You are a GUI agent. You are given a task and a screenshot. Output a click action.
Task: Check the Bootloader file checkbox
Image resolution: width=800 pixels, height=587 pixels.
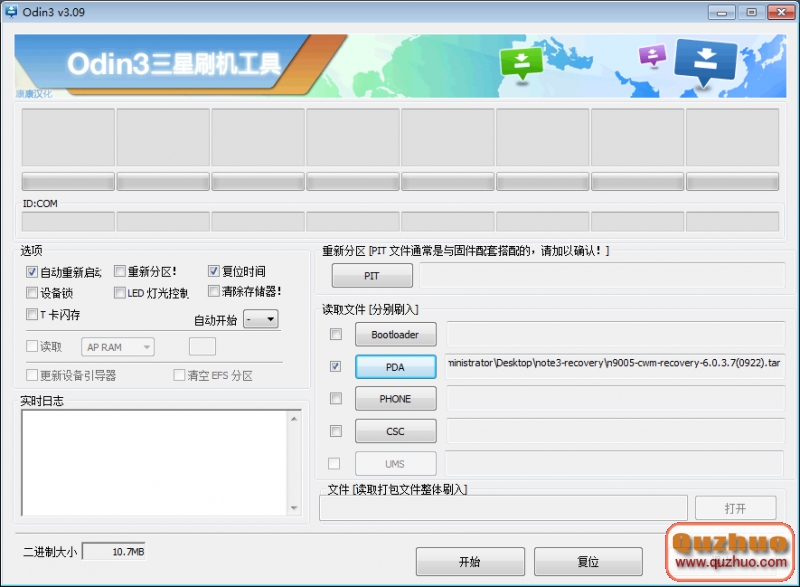(336, 334)
